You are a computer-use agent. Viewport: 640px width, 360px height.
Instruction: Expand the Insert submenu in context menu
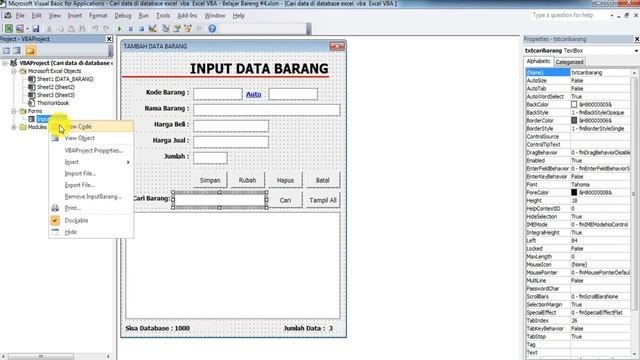[x=91, y=162]
